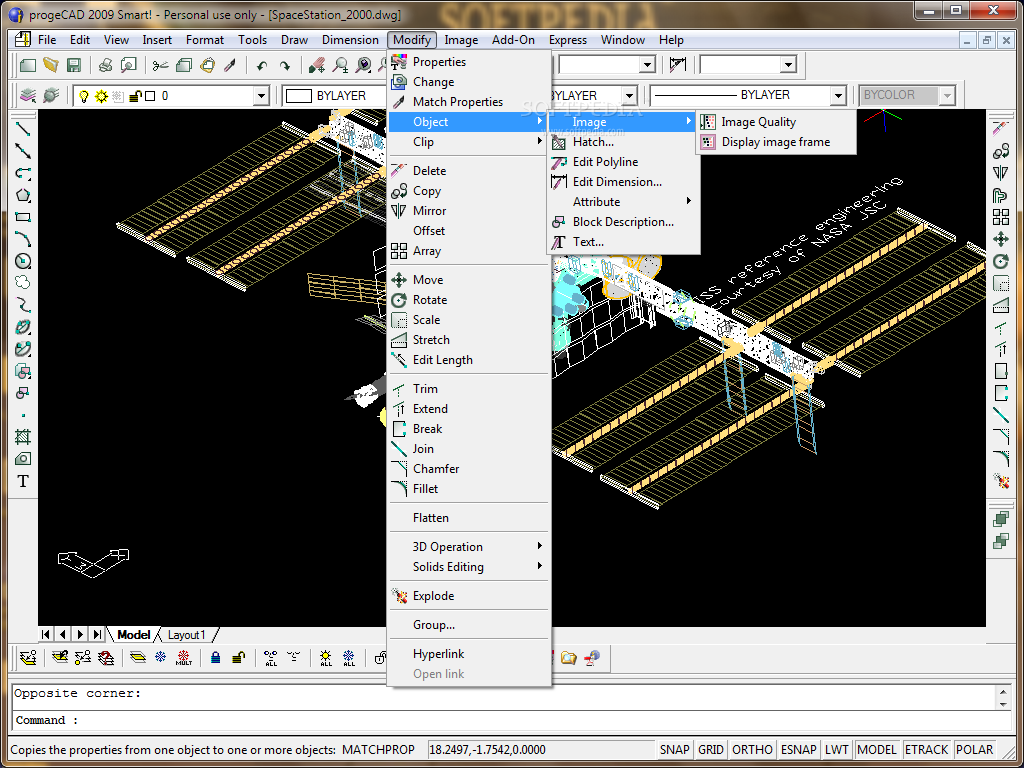The image size is (1024, 768).
Task: Click Rotate icon in right toolbar
Action: [x=1000, y=261]
